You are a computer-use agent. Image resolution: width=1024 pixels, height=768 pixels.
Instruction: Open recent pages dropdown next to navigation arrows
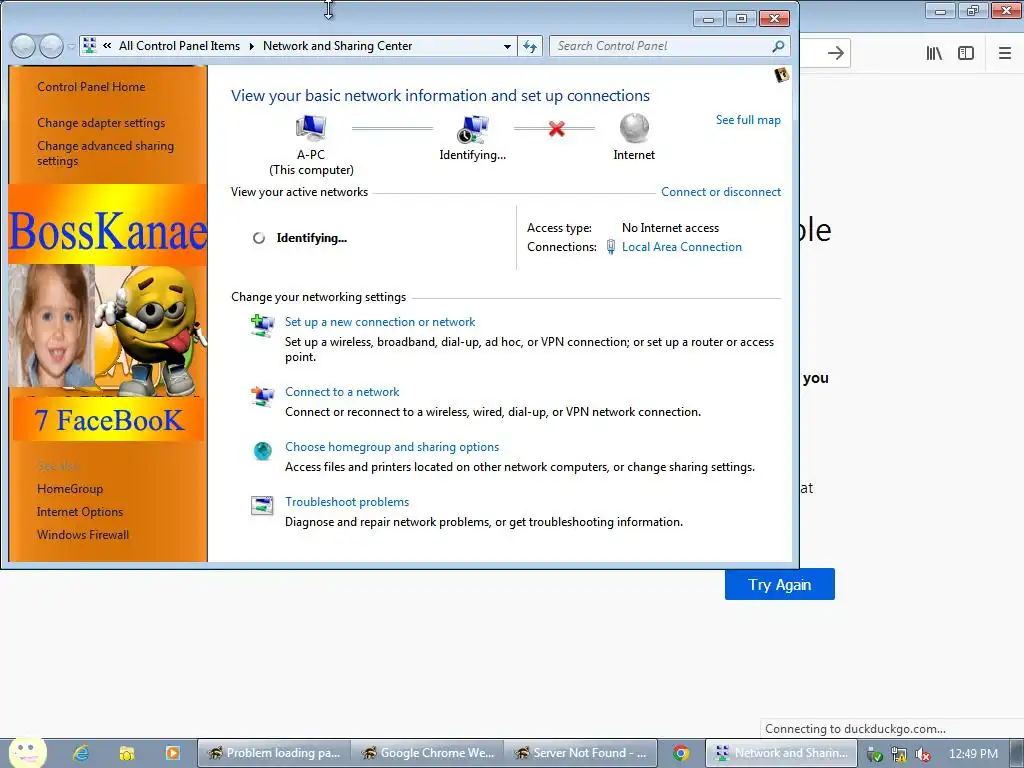click(x=71, y=47)
